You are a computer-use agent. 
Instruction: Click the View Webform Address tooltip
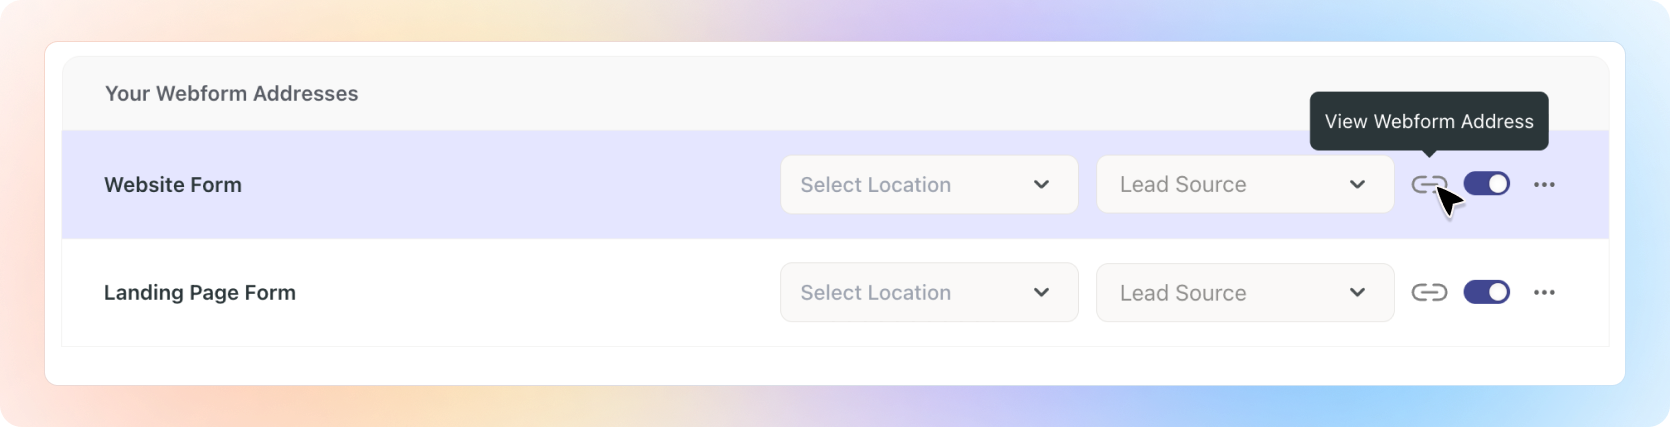[1428, 121]
